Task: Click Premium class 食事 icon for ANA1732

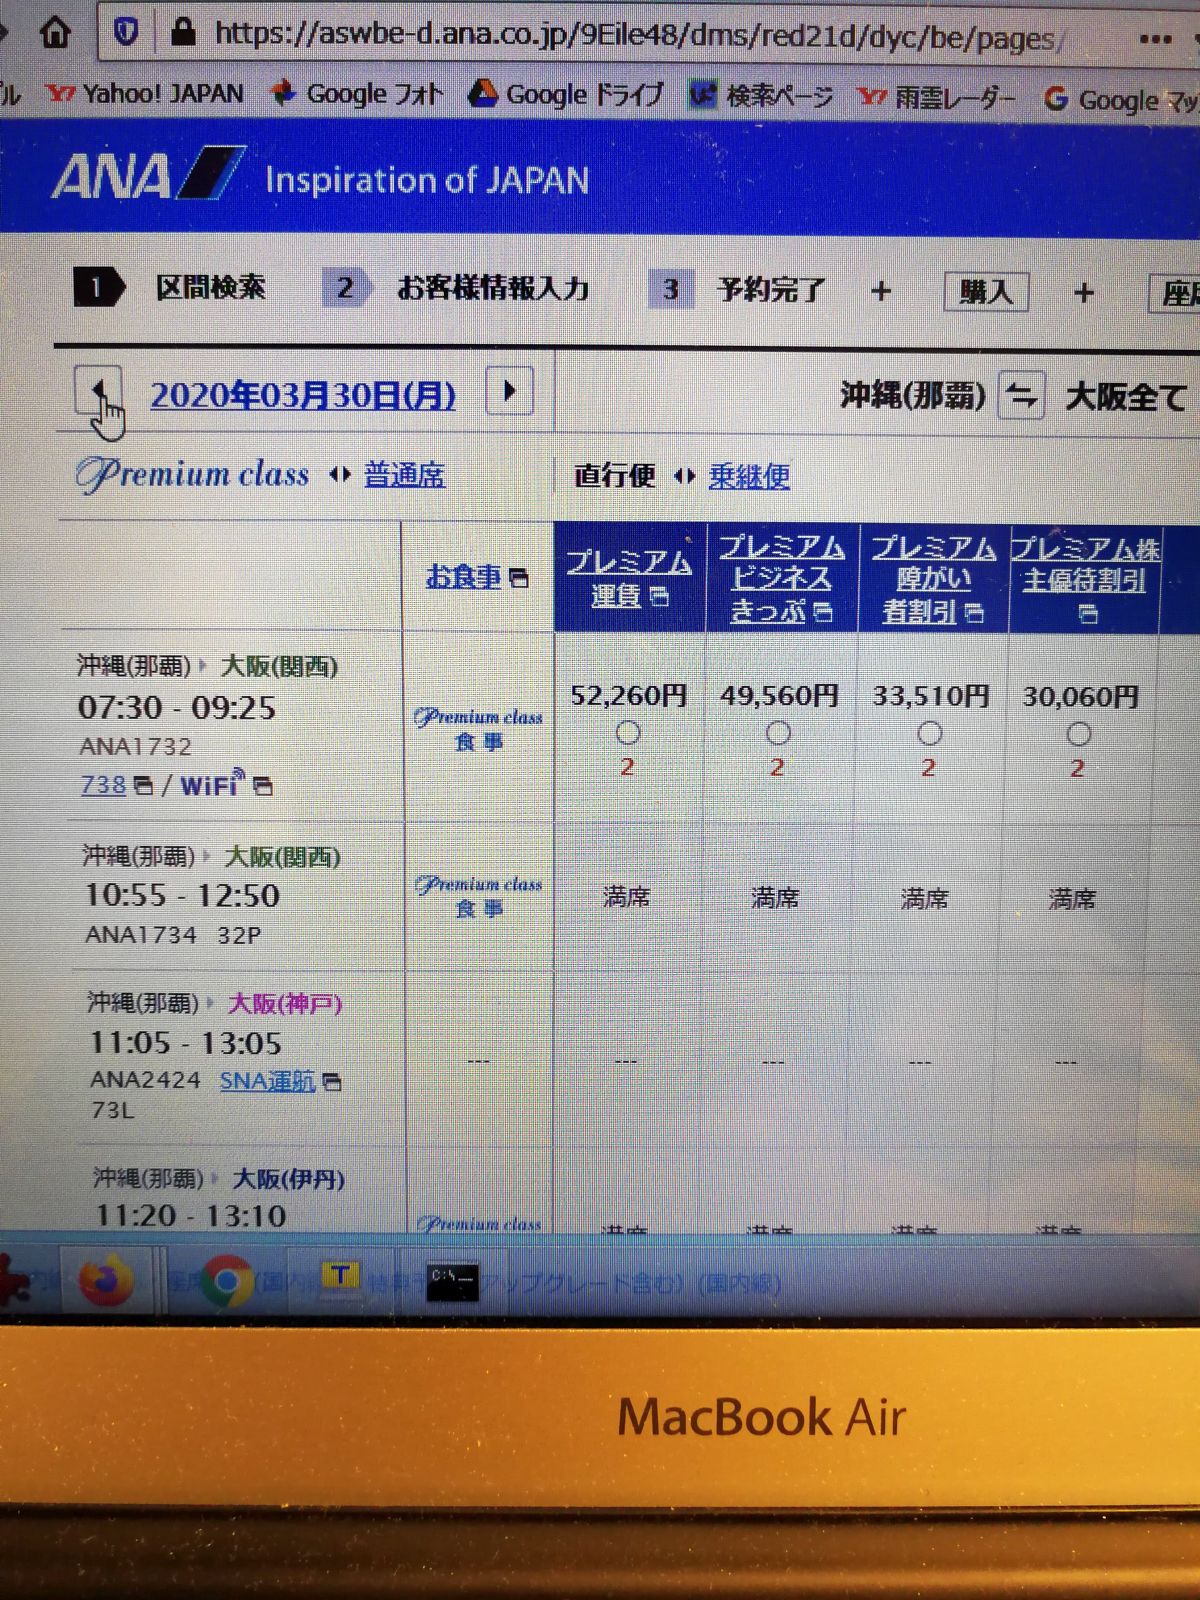Action: [x=478, y=729]
